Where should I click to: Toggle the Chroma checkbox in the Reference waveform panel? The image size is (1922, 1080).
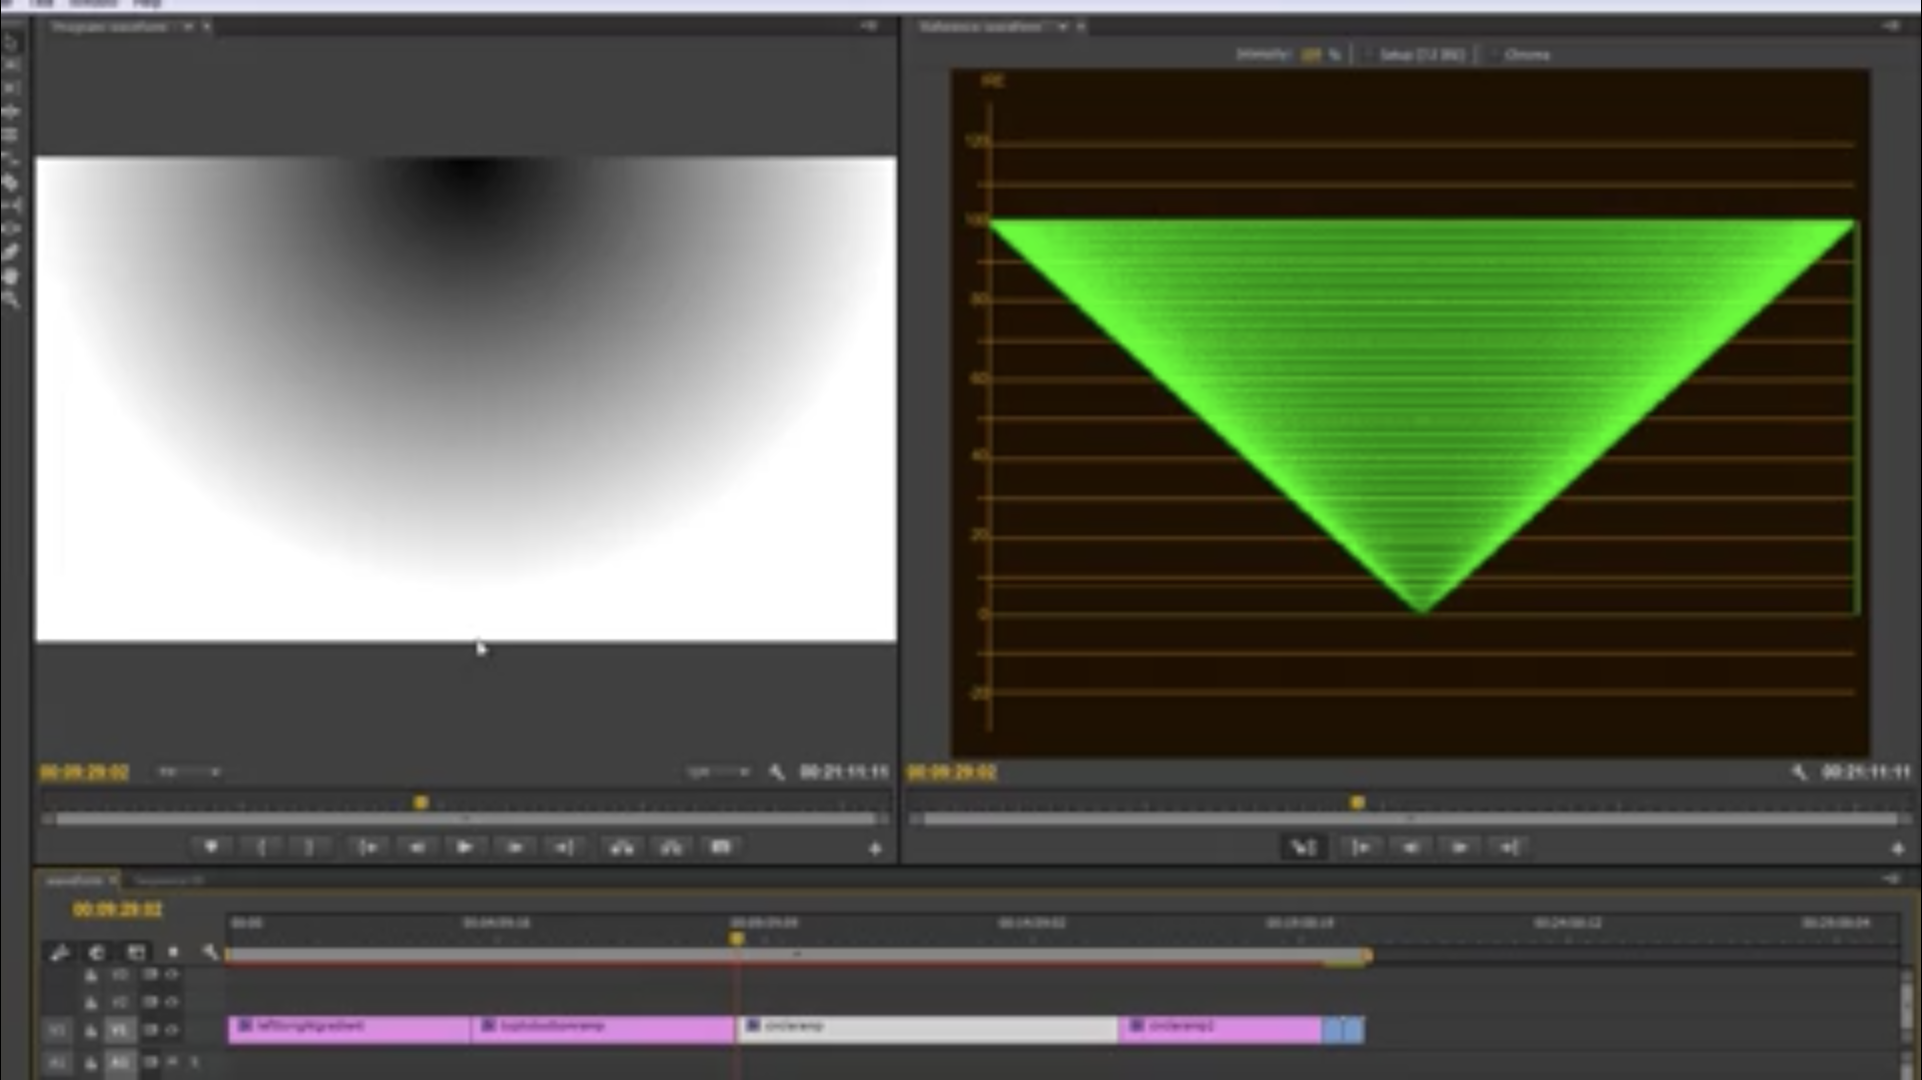1494,55
